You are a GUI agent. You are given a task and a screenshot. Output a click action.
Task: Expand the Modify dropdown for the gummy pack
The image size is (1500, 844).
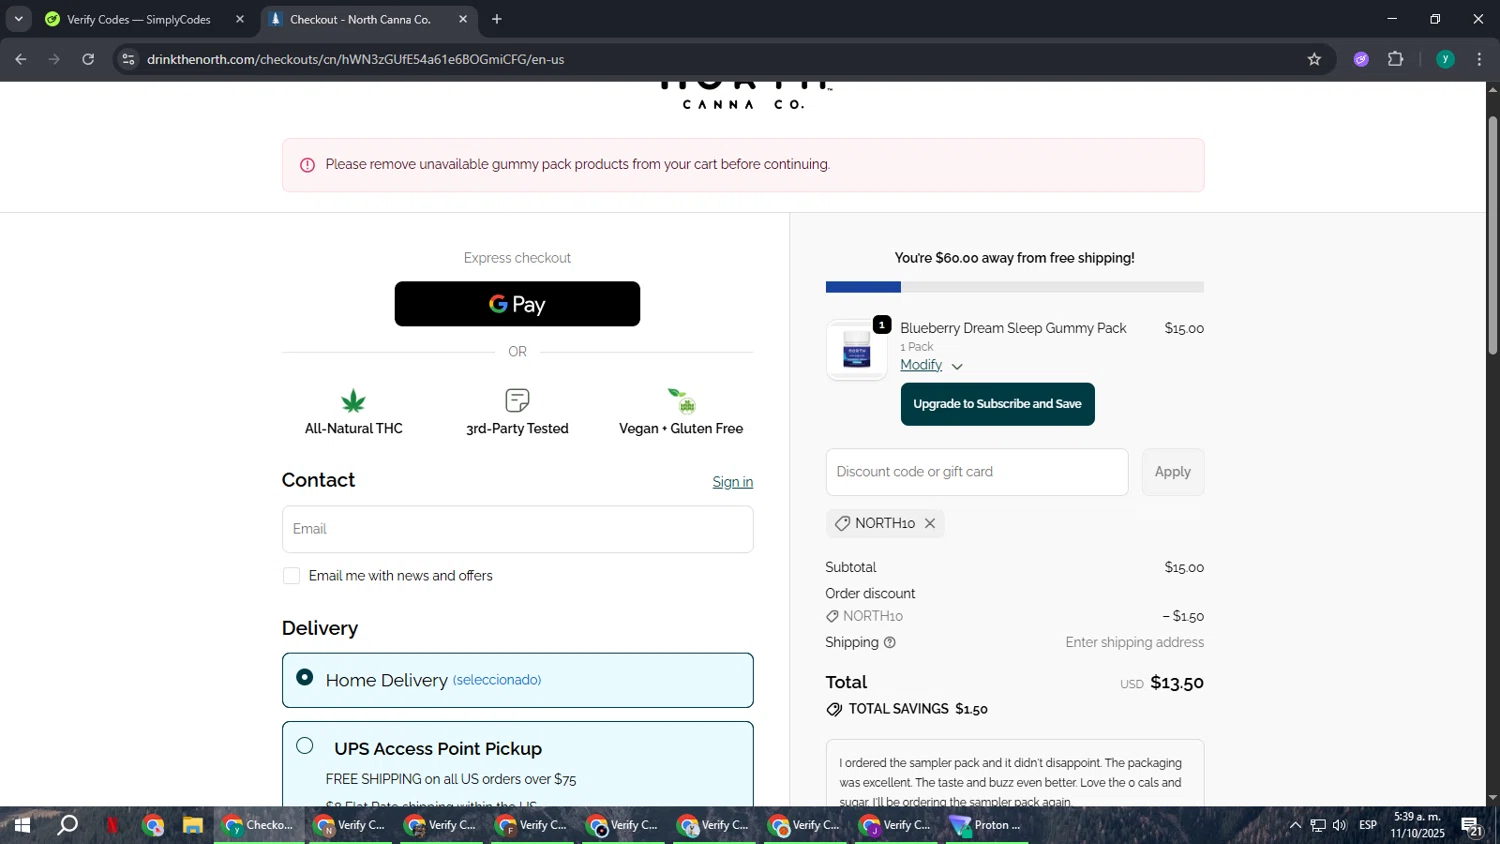coord(931,365)
